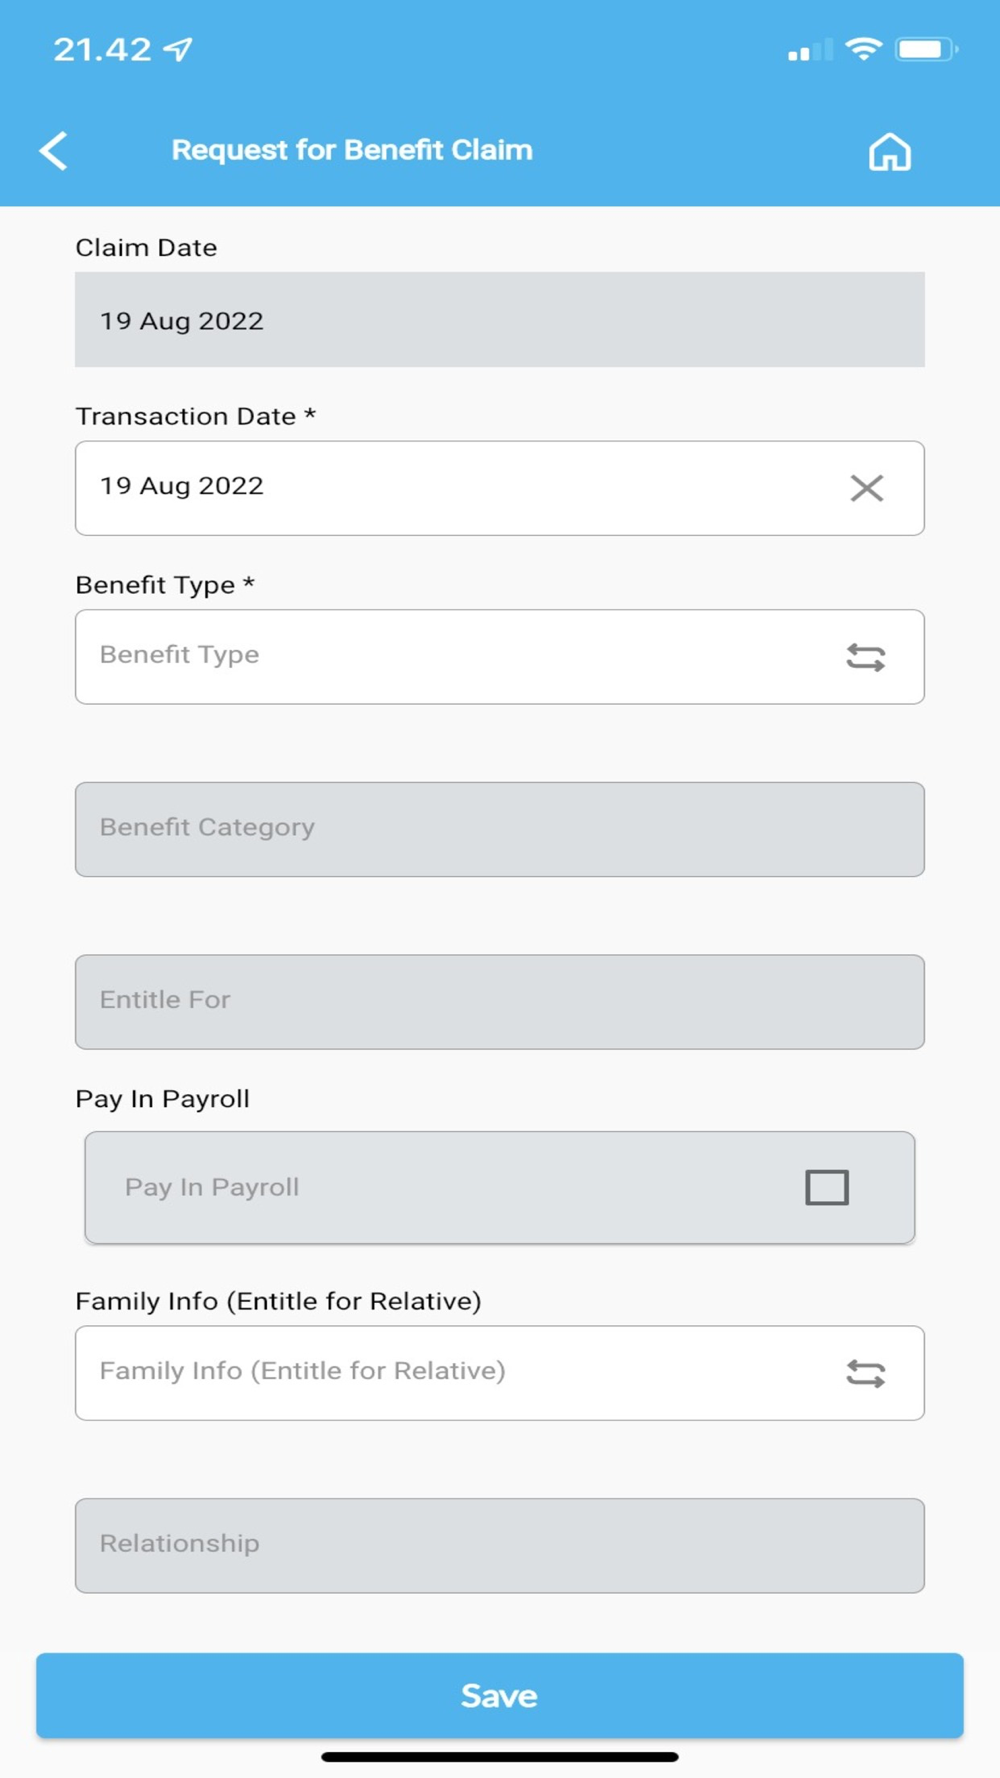Check the Pay In Payroll checkbox
The height and width of the screenshot is (1778, 1000).
coord(827,1187)
